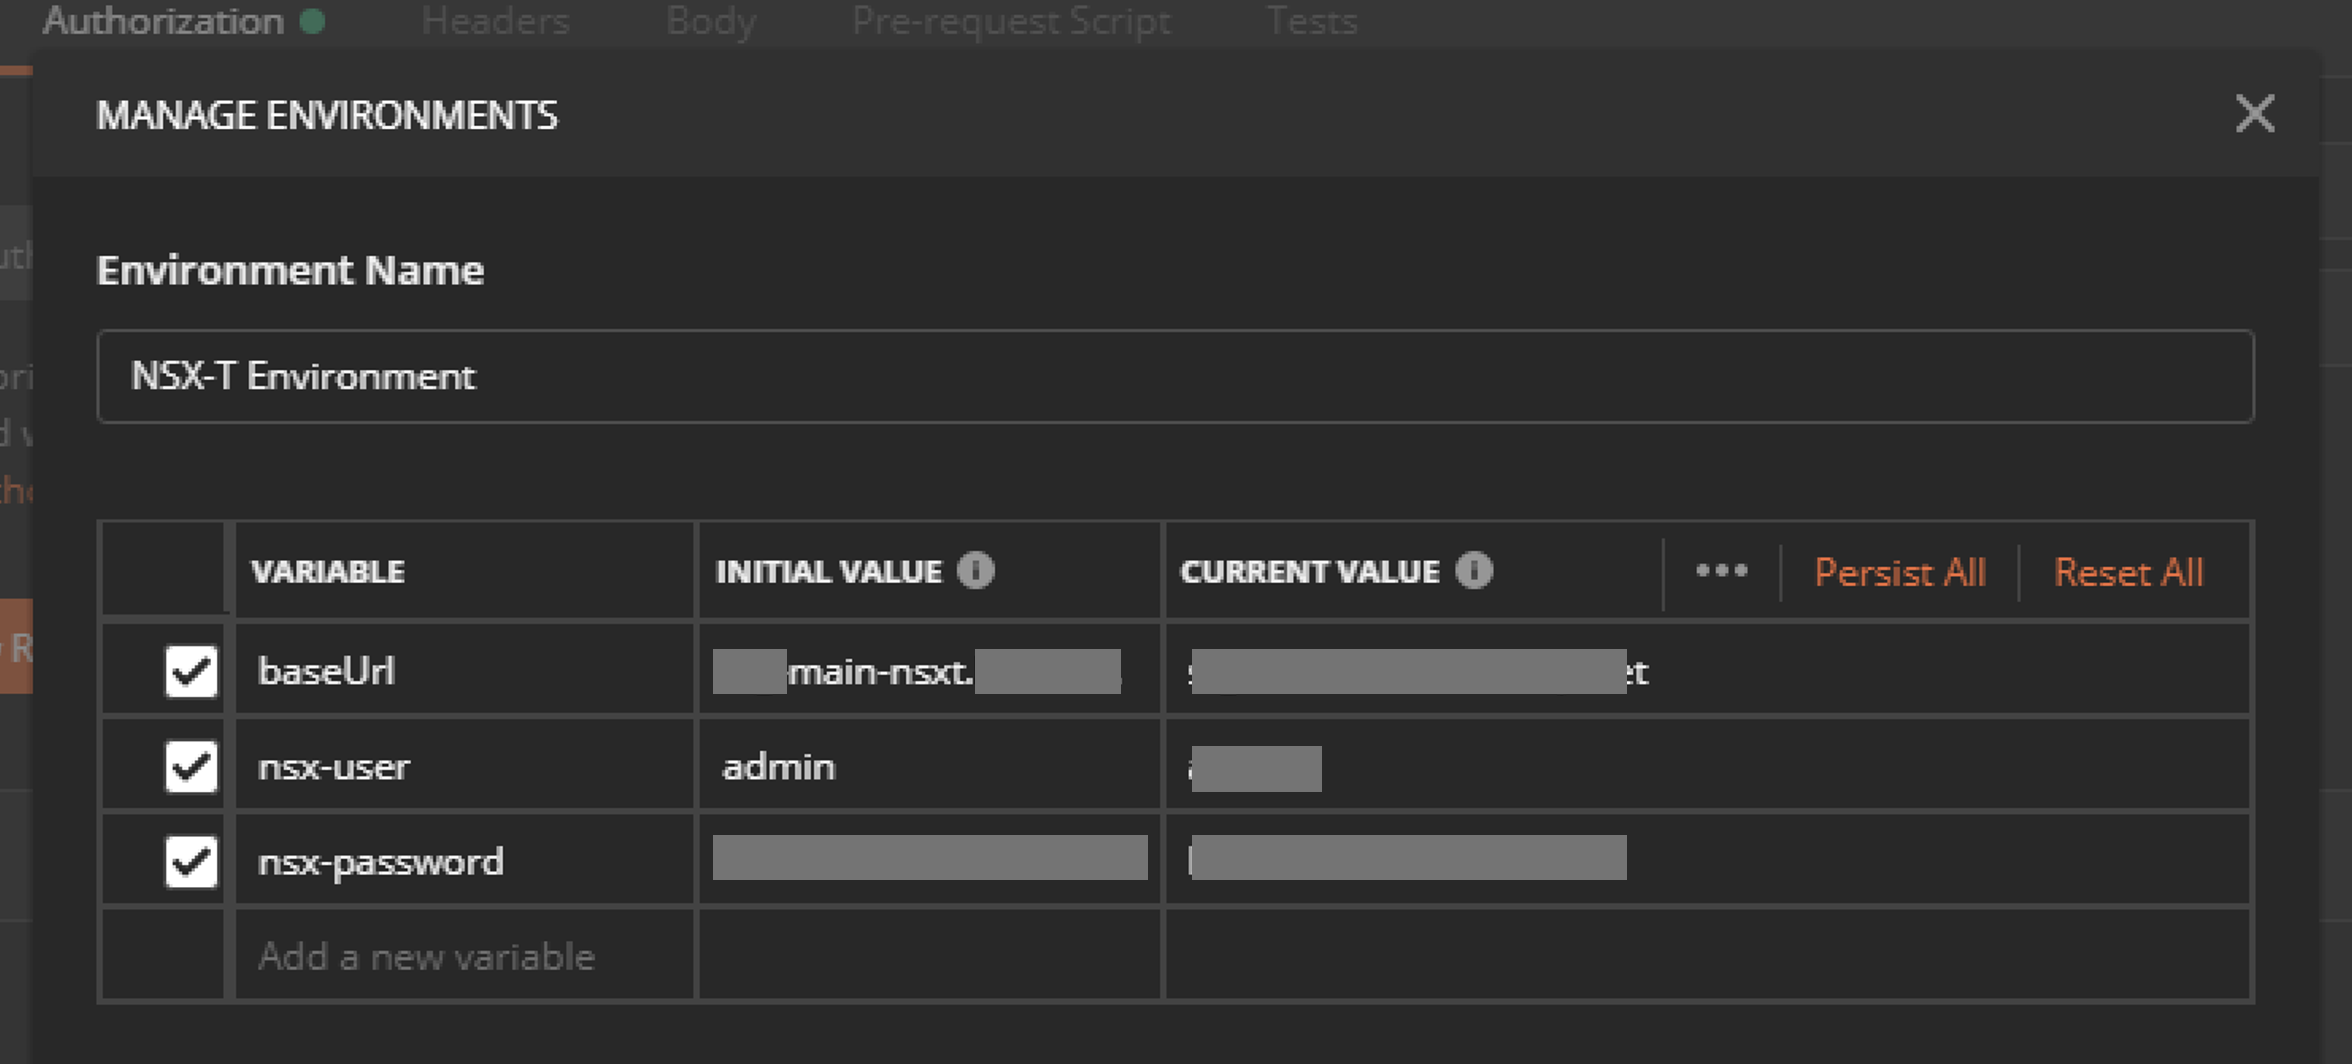Click the baseUrl current value cell
This screenshot has width=2352, height=1064.
point(1708,670)
